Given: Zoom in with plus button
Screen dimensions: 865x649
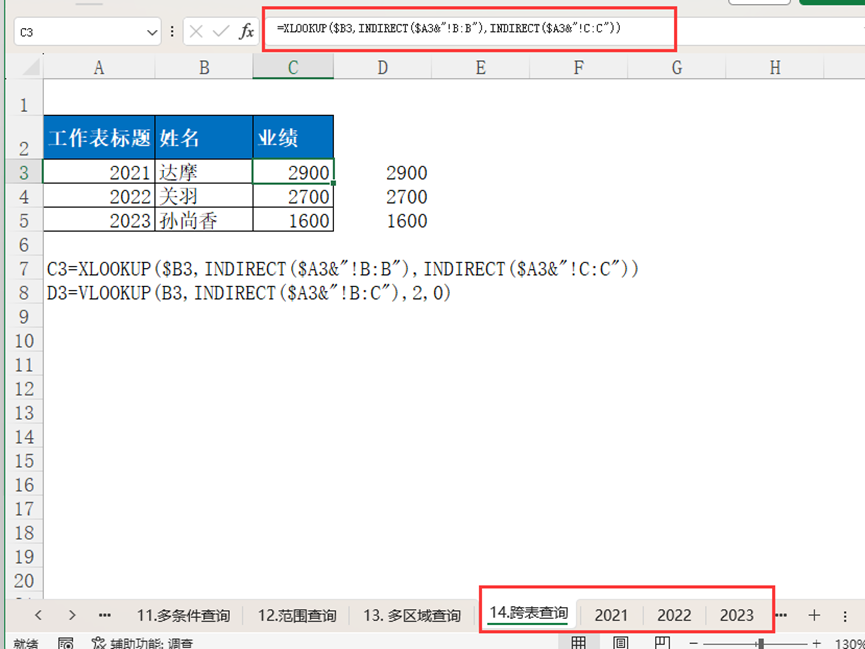Looking at the screenshot, I should [817, 643].
